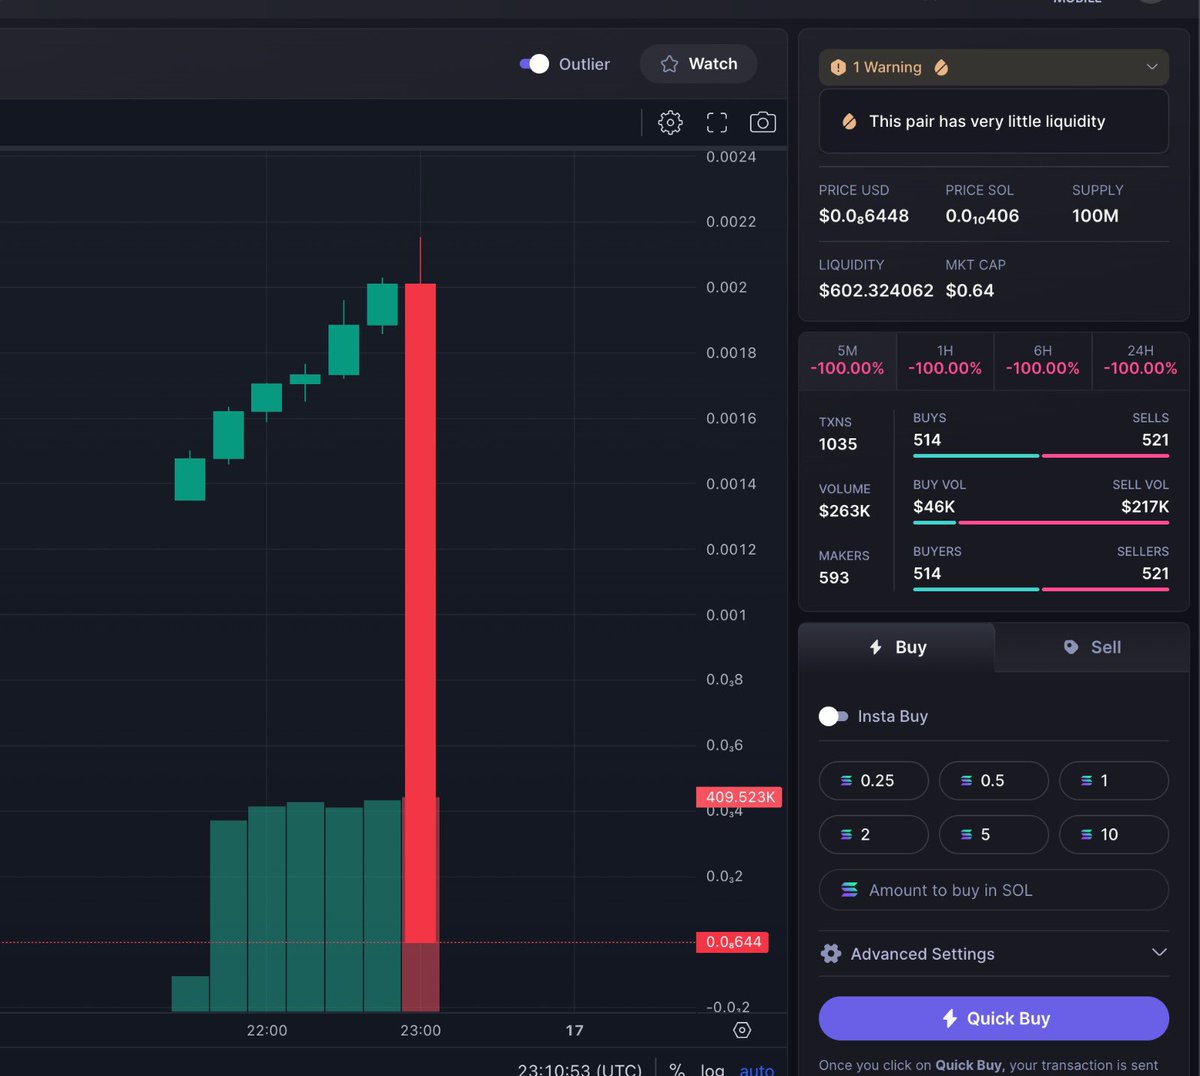Switch to the Buy tab

[x=897, y=647]
